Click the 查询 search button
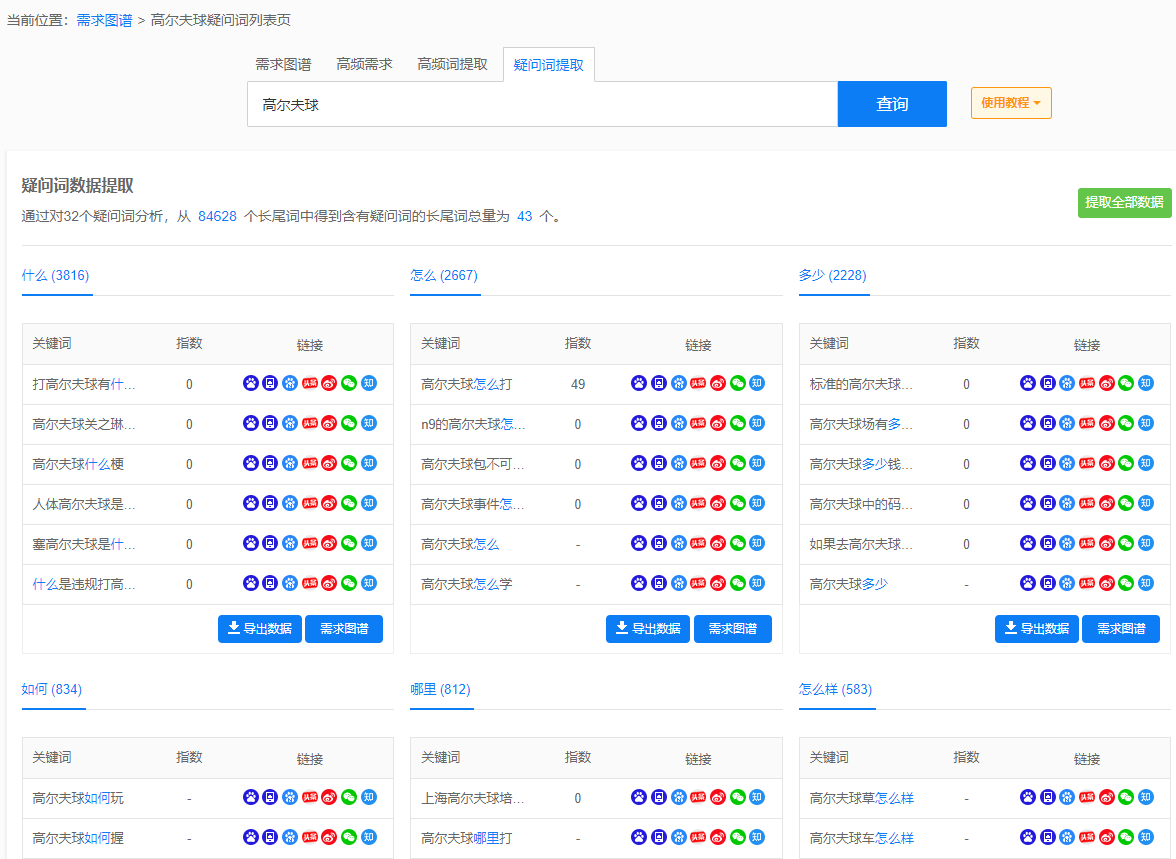The width and height of the screenshot is (1176, 859). click(891, 103)
